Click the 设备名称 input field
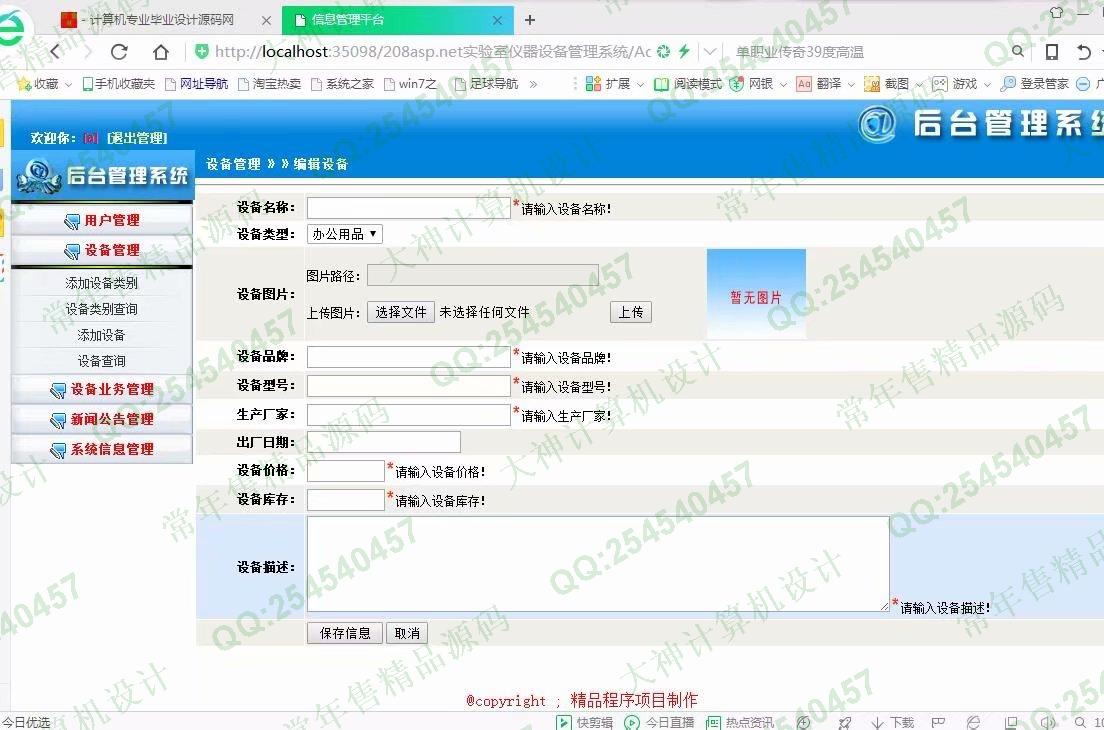Image resolution: width=1104 pixels, height=730 pixels. 408,208
